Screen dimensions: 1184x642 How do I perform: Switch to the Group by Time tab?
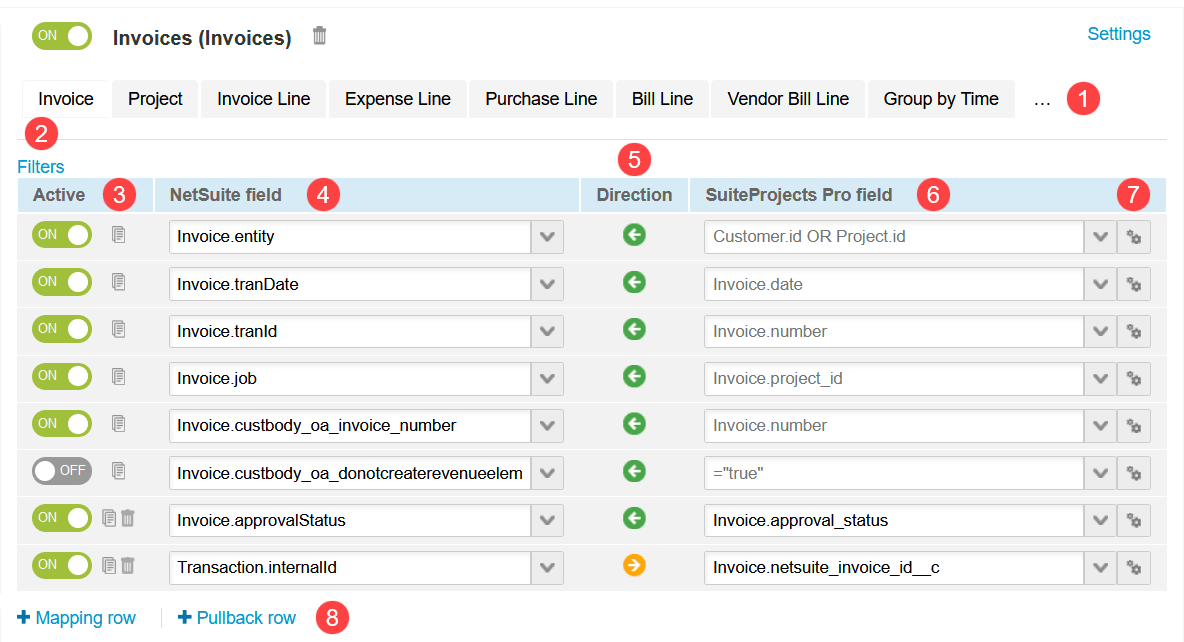tap(941, 99)
